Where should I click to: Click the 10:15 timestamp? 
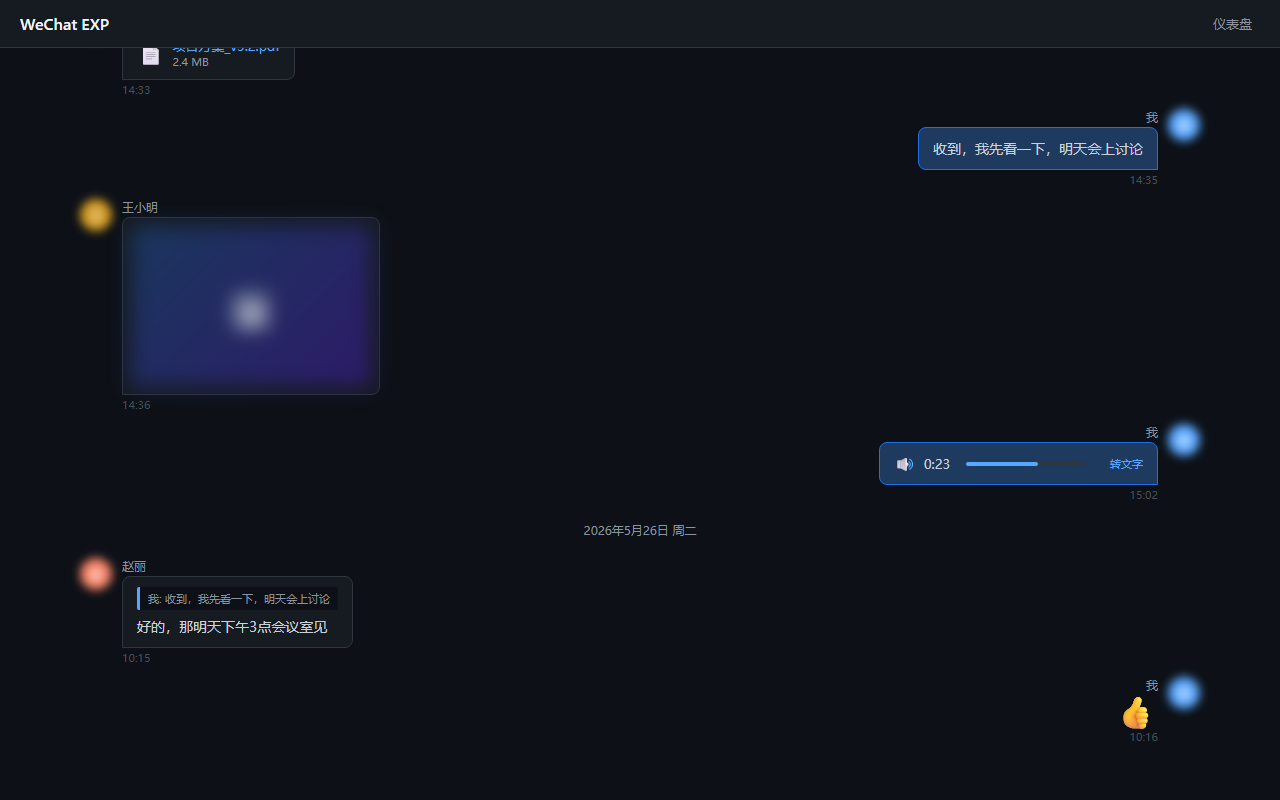tap(136, 658)
